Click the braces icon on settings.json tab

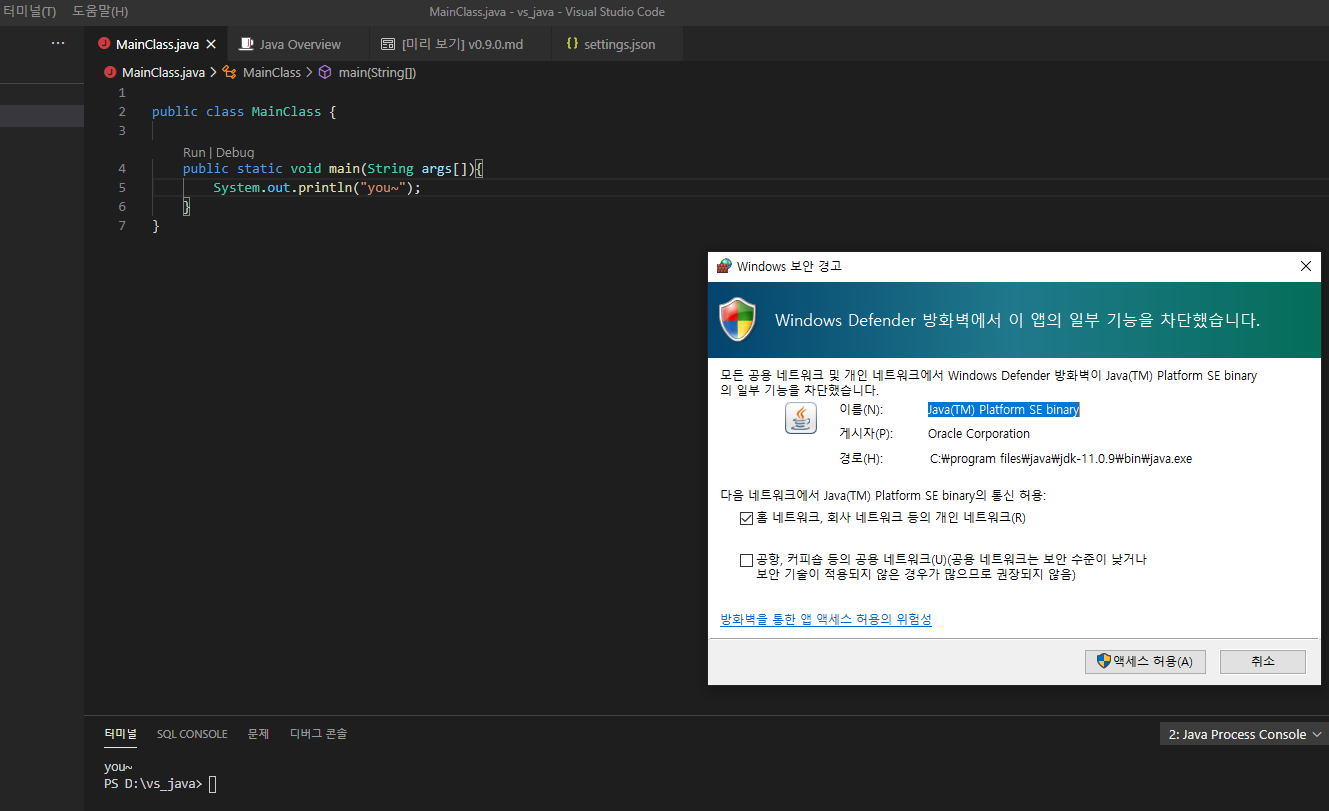click(x=572, y=44)
